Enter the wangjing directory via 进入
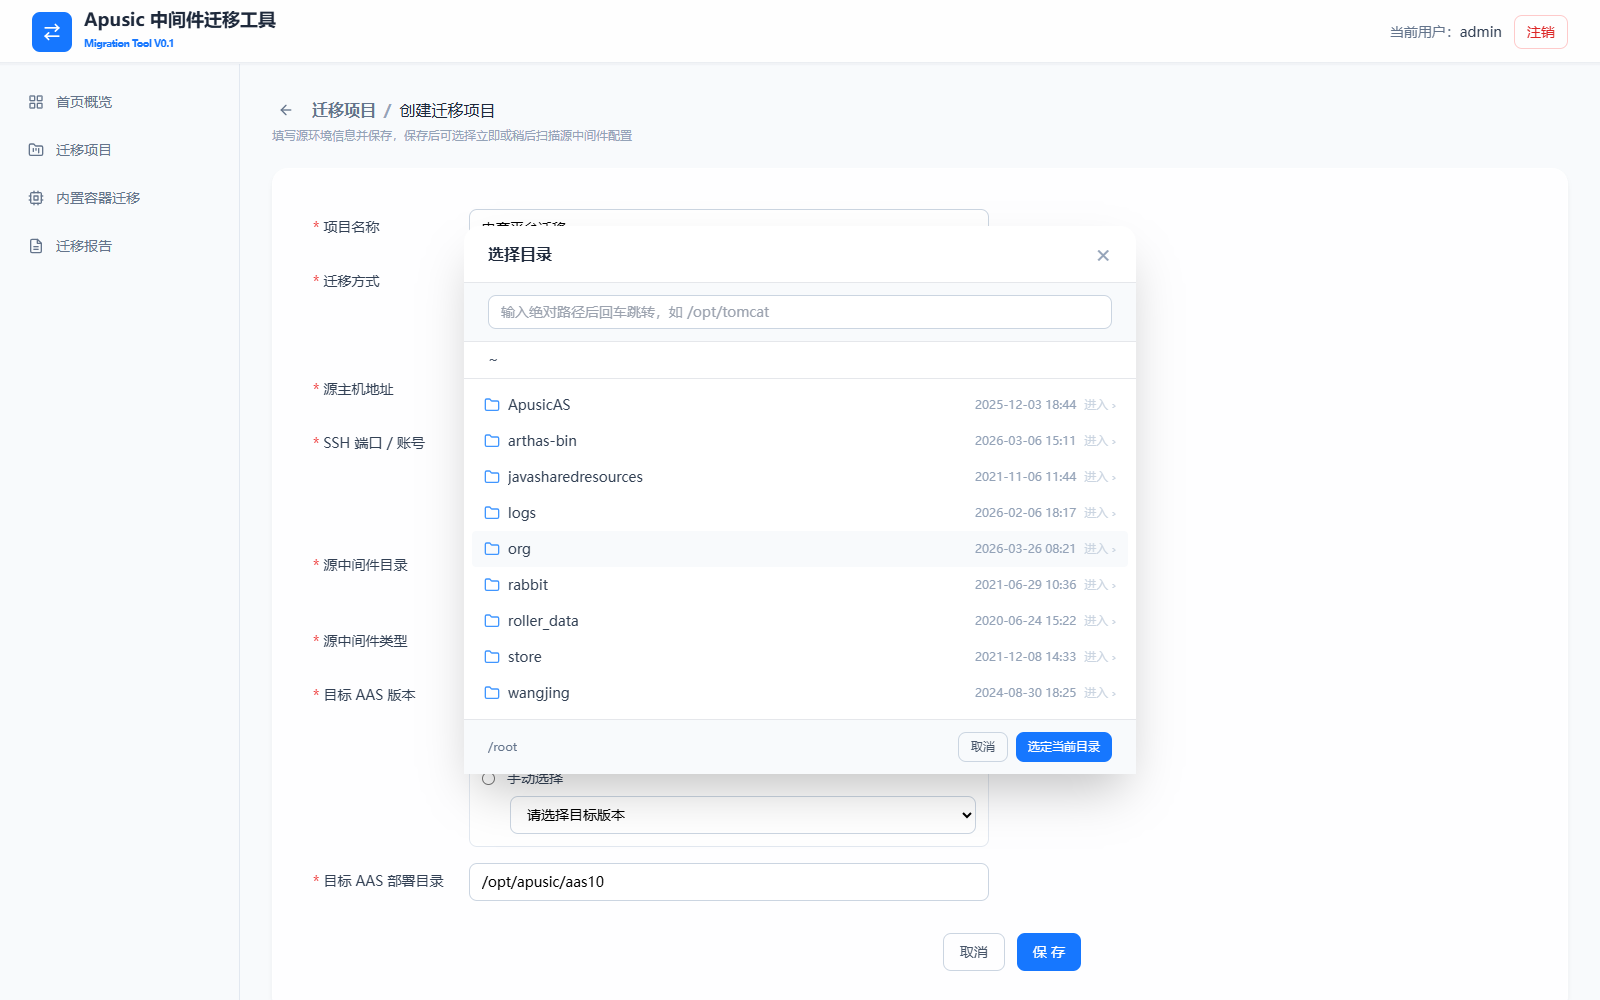The width and height of the screenshot is (1600, 1000). click(1100, 693)
